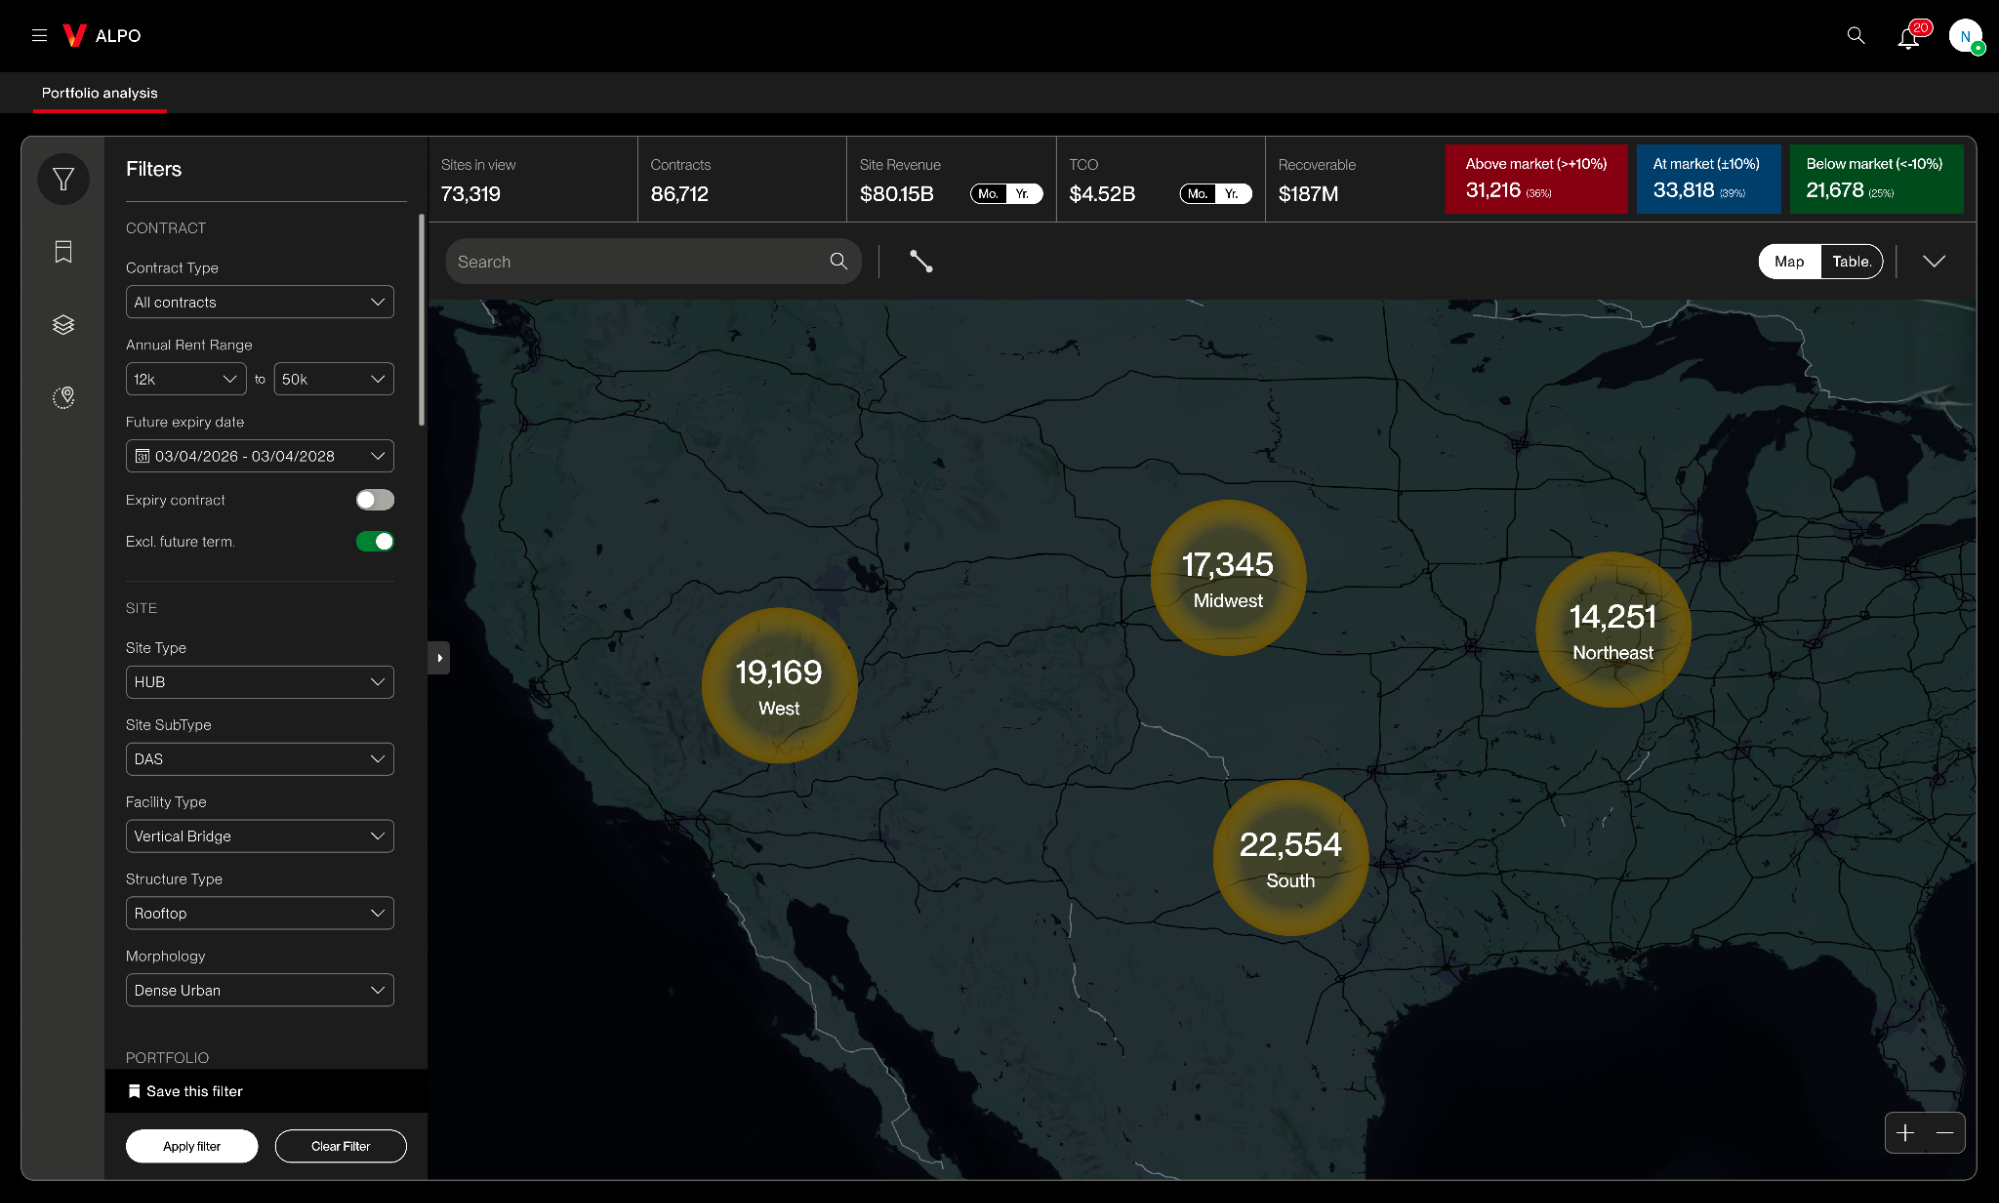This screenshot has width=1999, height=1203.
Task: Click the search field magnifier icon
Action: click(838, 261)
